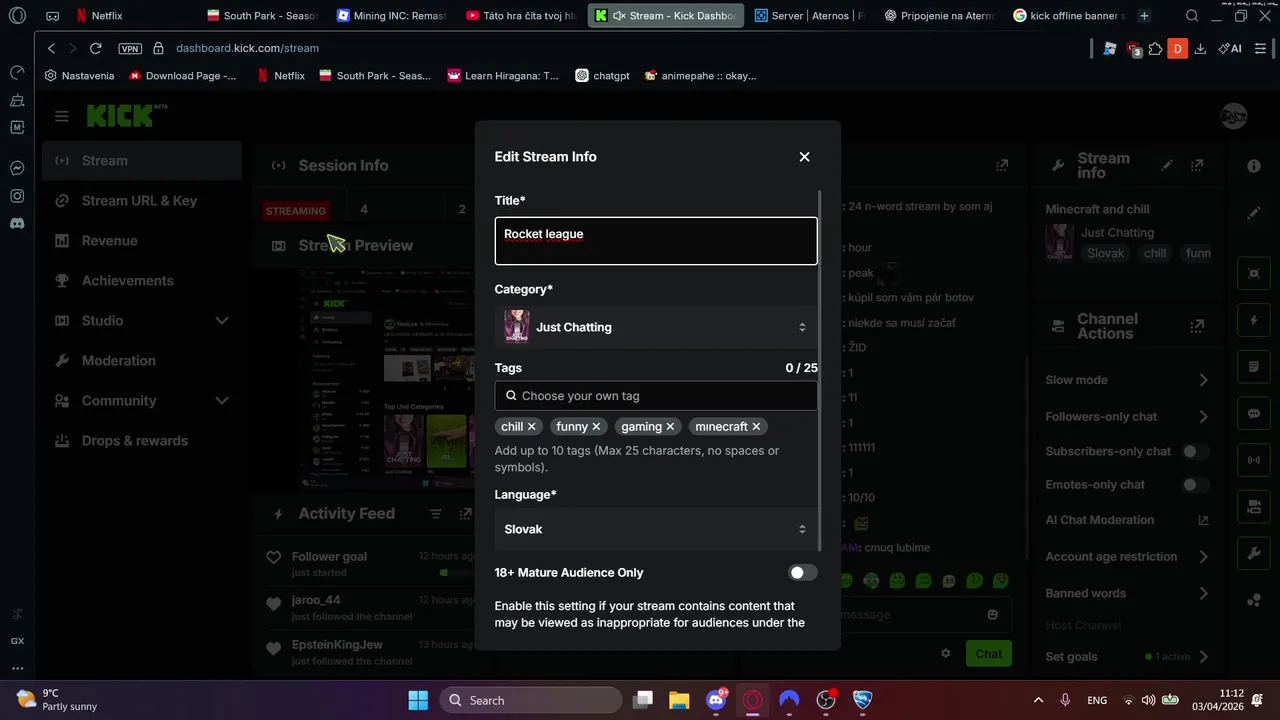Remove the gaming tag

point(670,427)
